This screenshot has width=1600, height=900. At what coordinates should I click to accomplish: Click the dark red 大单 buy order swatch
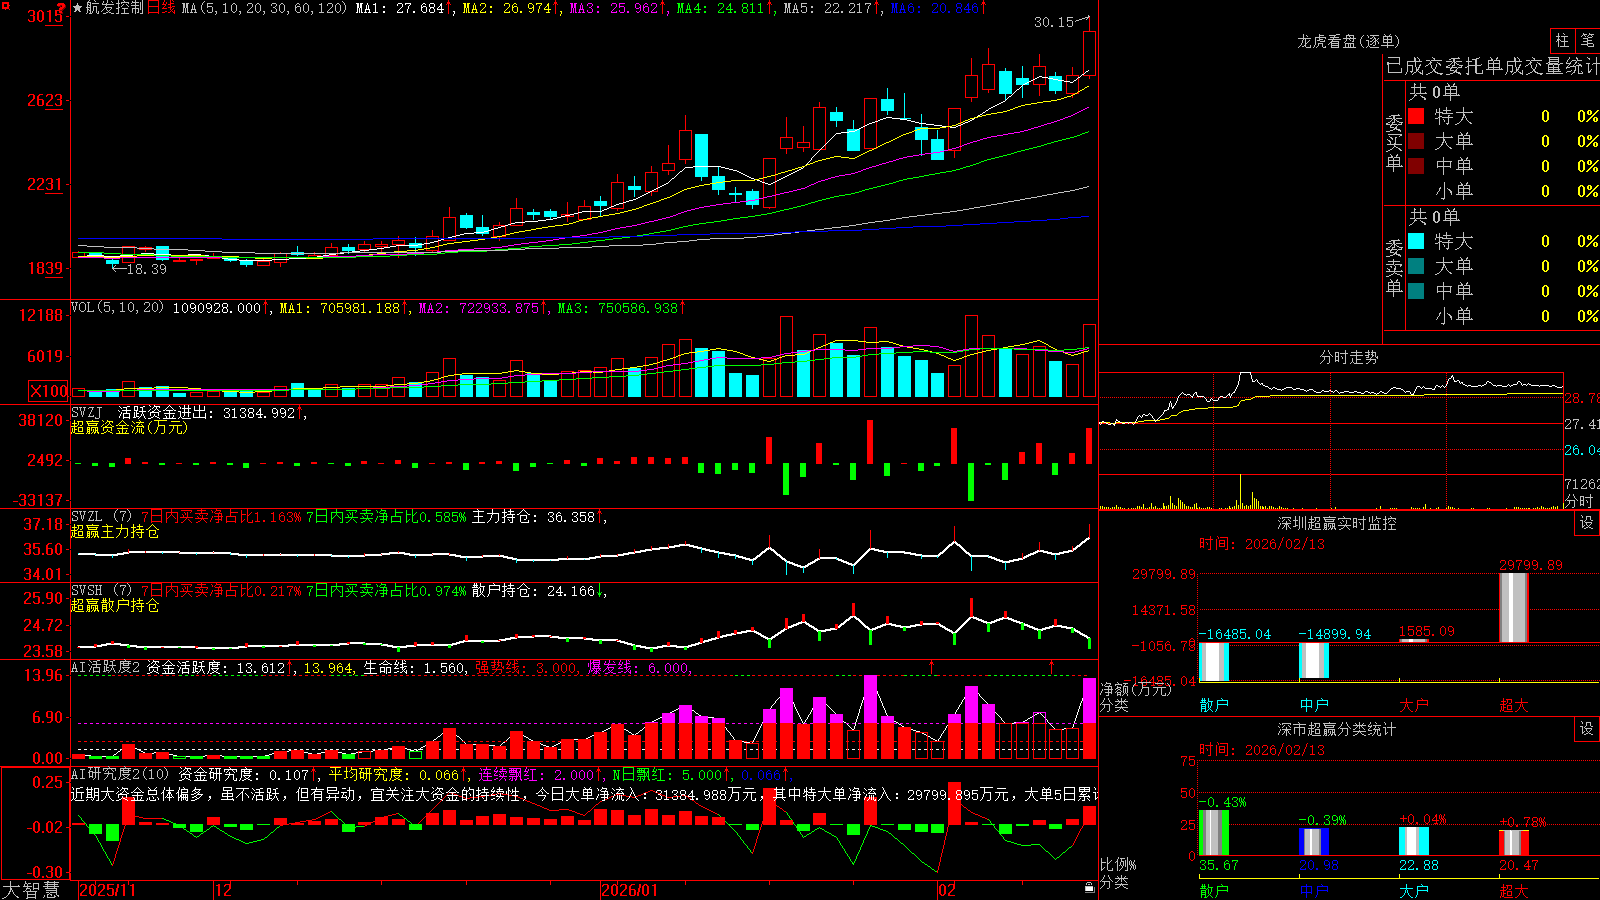(1416, 141)
